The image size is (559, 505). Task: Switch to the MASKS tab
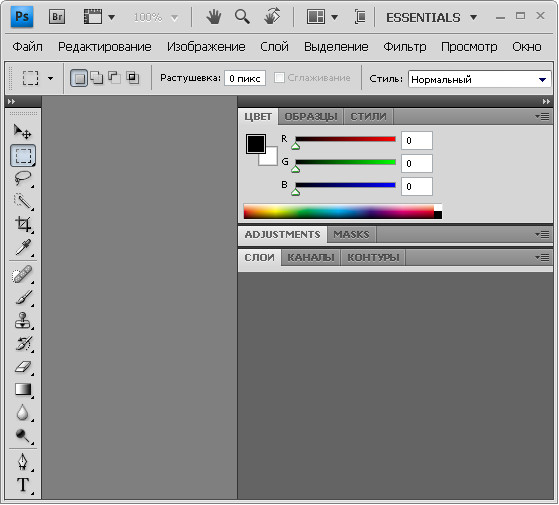click(351, 235)
